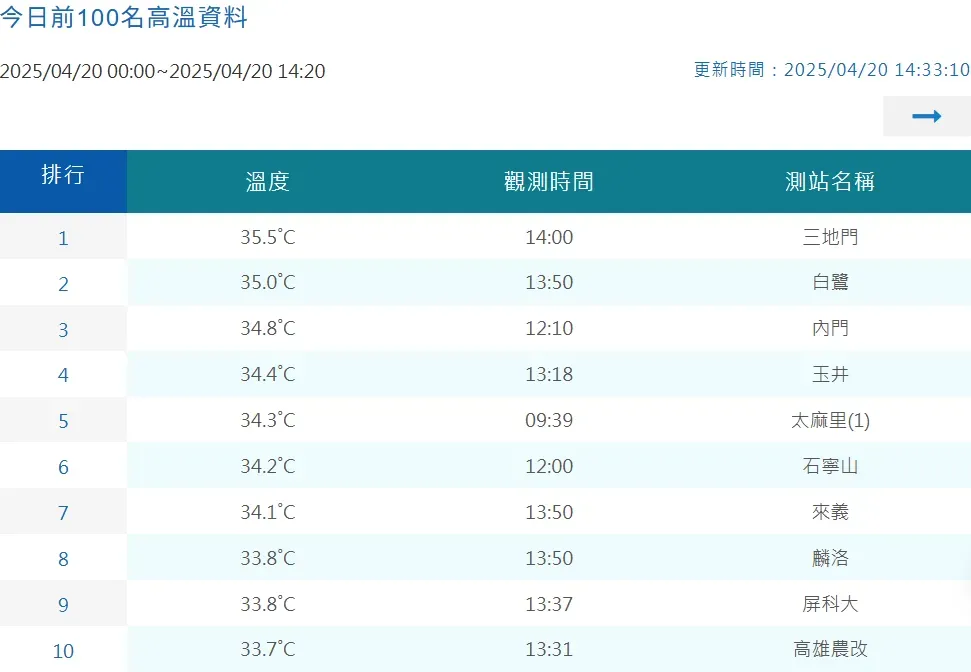Click rank number 4 cell

point(63,374)
